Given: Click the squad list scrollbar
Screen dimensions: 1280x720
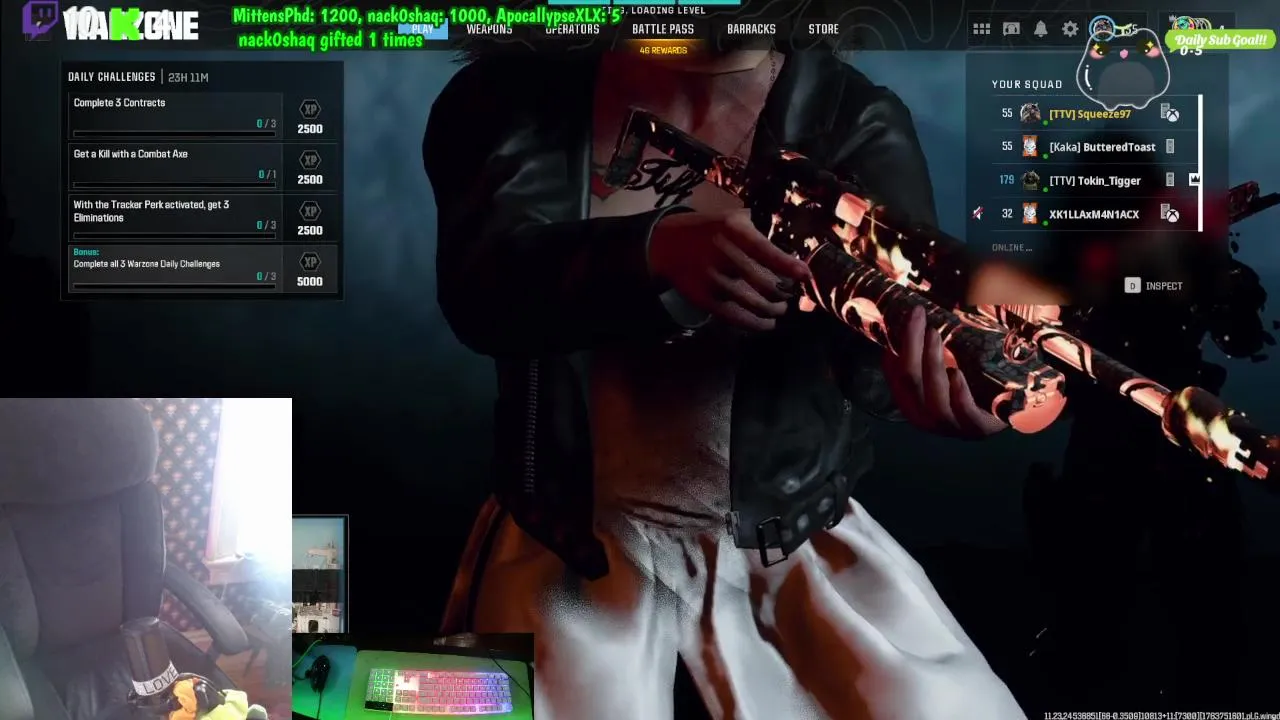Looking at the screenshot, I should click(x=1200, y=163).
